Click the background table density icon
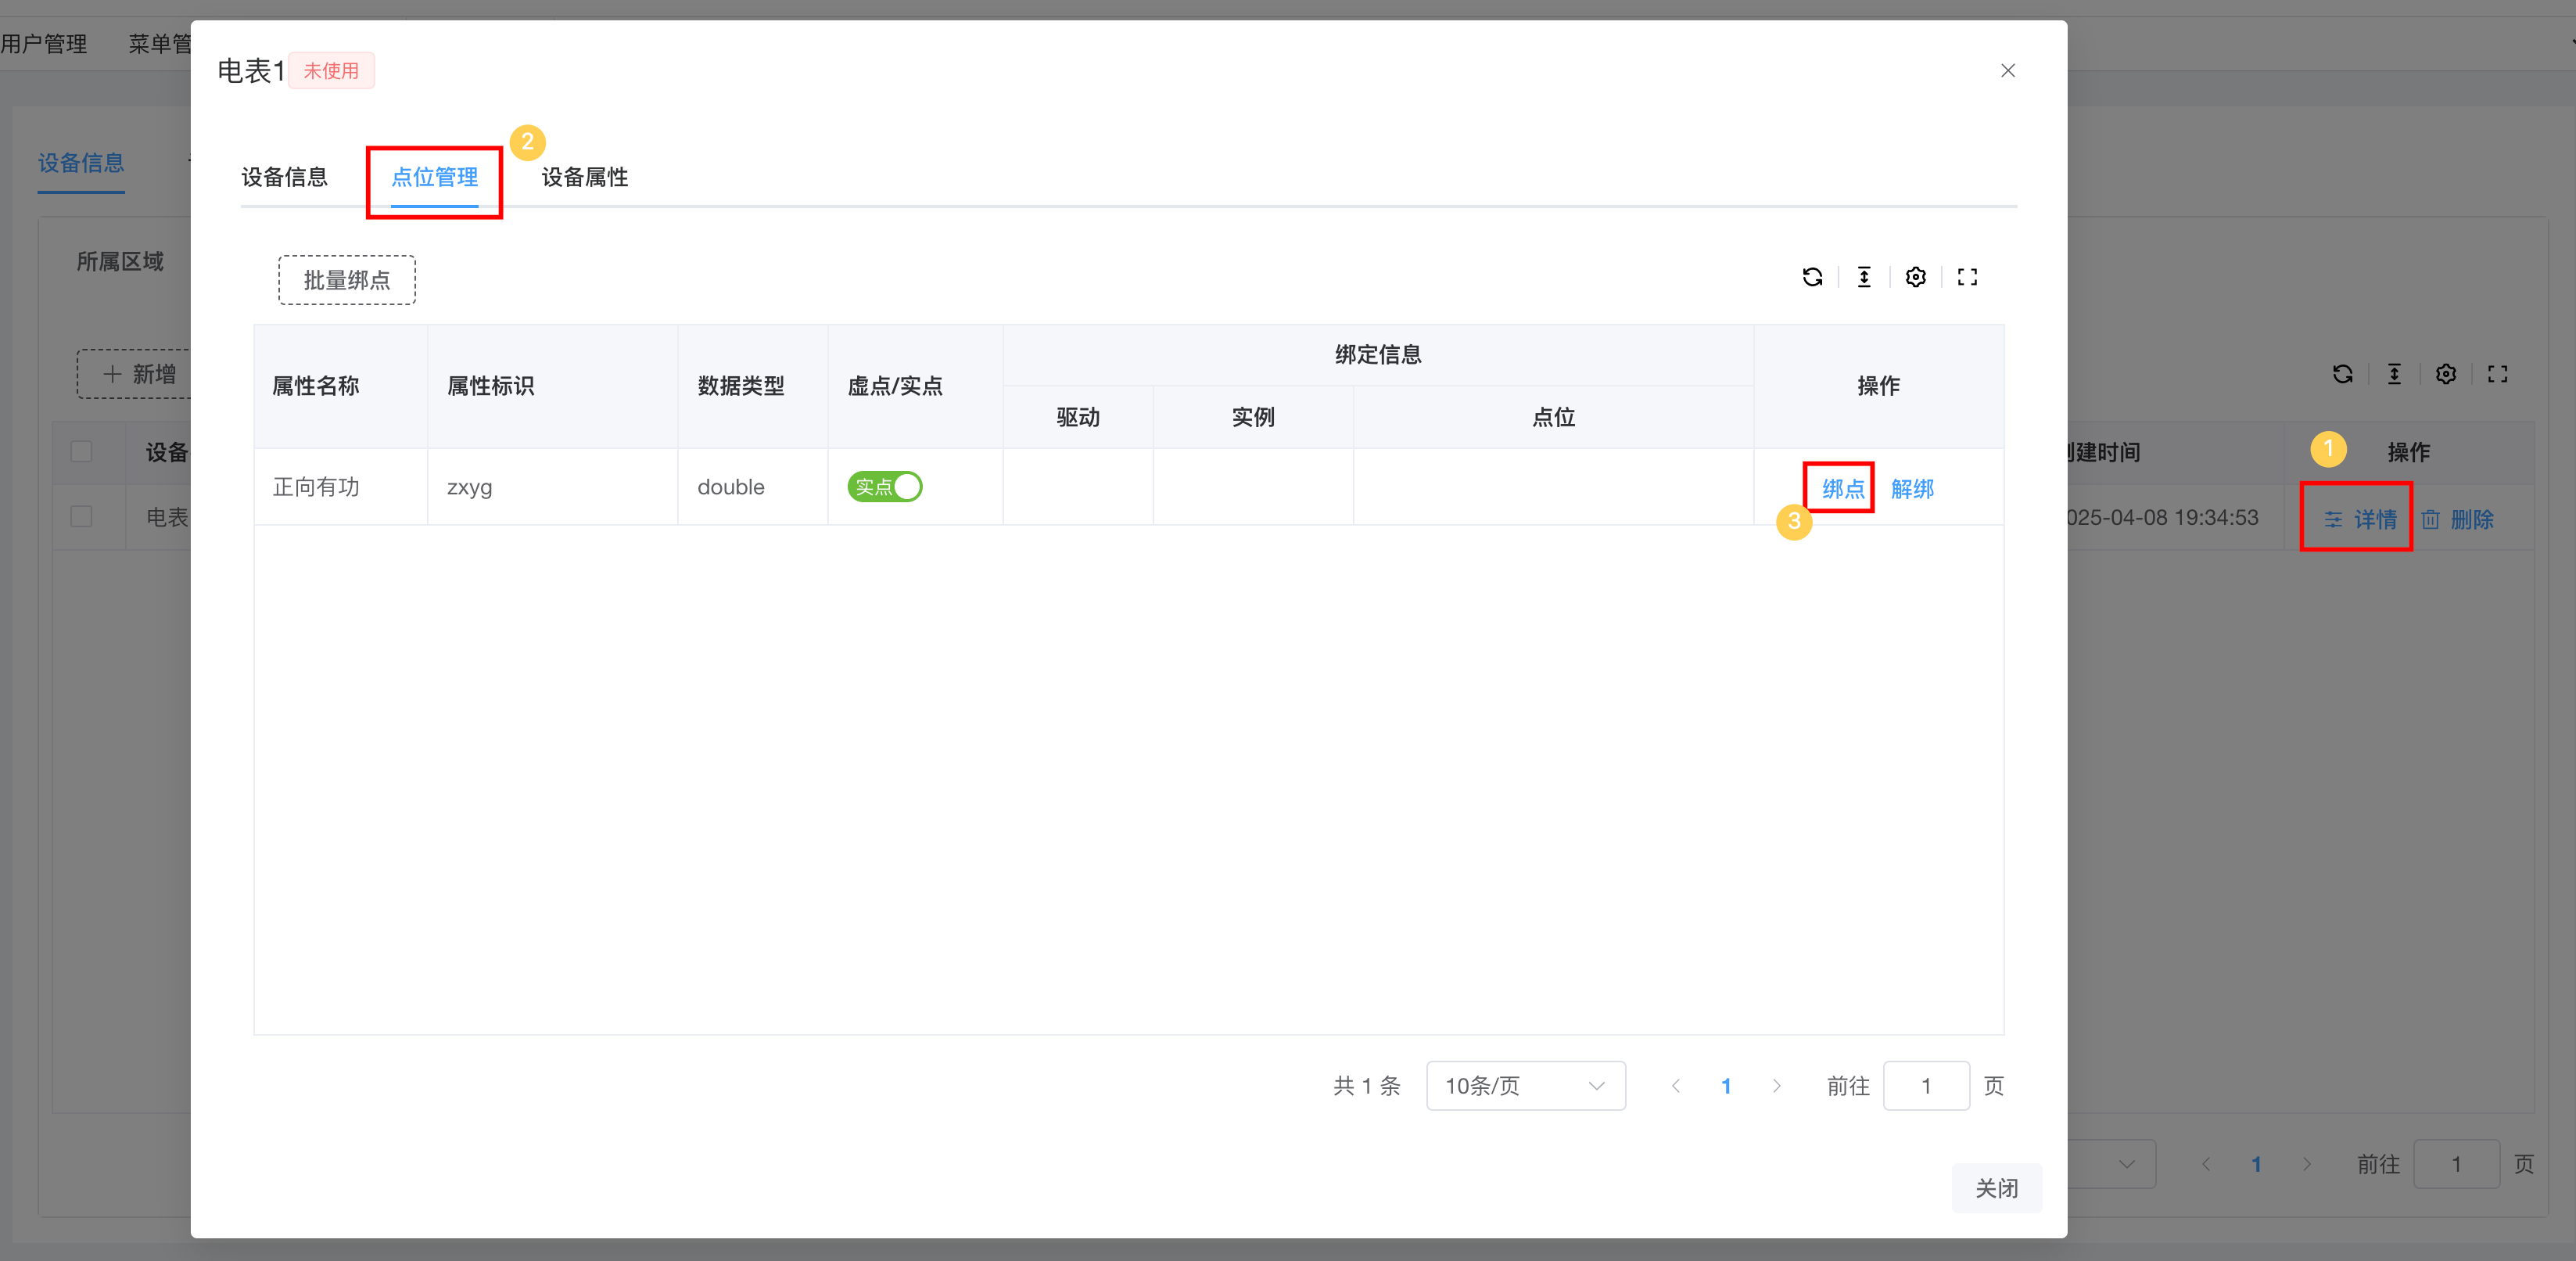The width and height of the screenshot is (2576, 1261). pos(2394,374)
